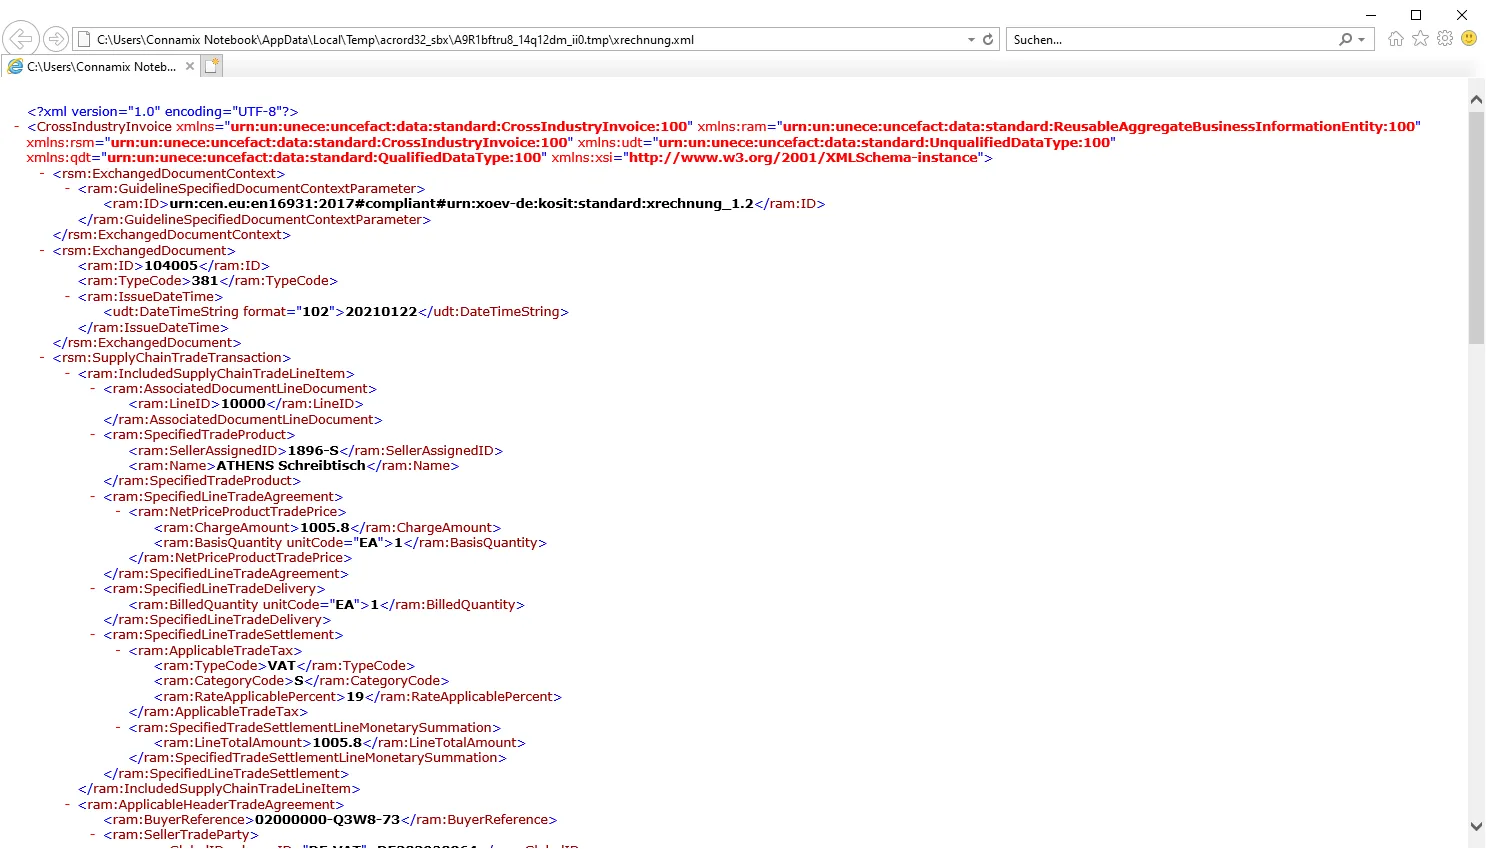Click the smiley feedback icon

coord(1469,39)
